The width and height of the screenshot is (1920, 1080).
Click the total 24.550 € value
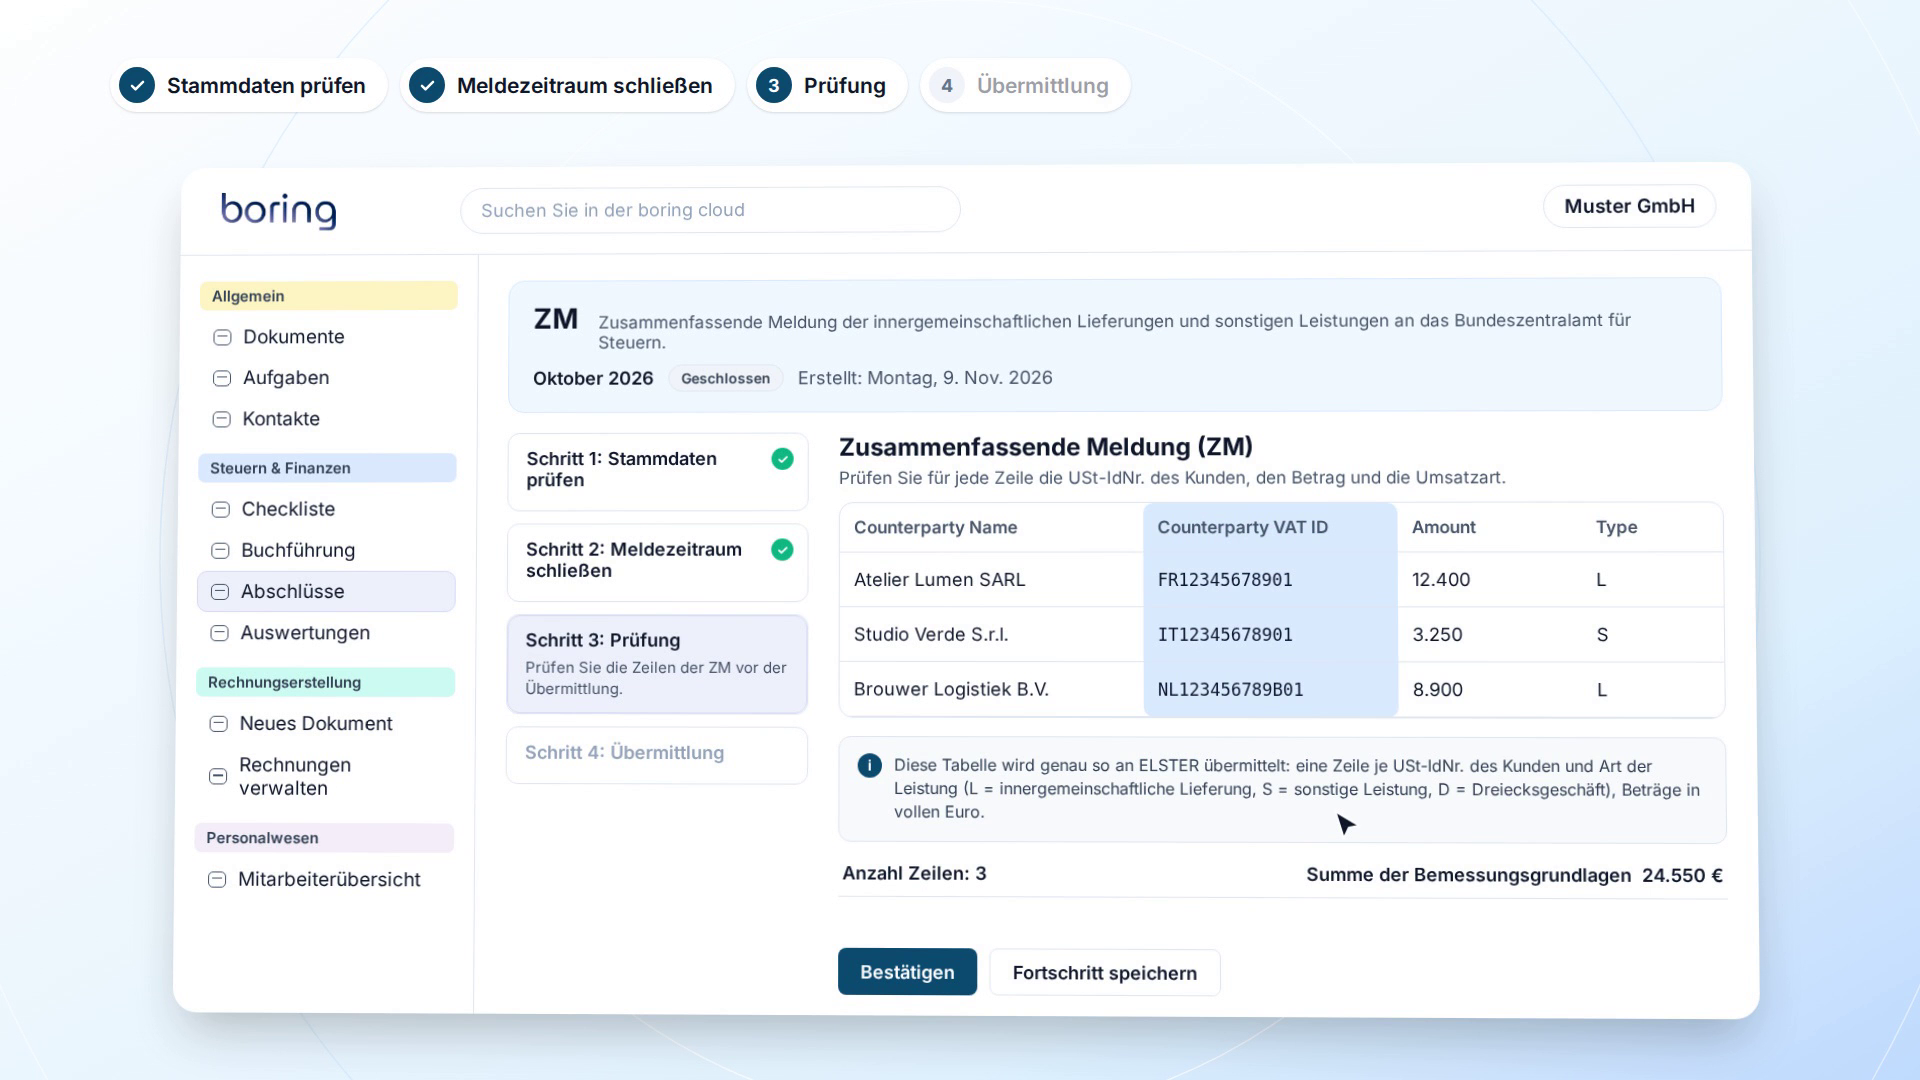click(1682, 876)
